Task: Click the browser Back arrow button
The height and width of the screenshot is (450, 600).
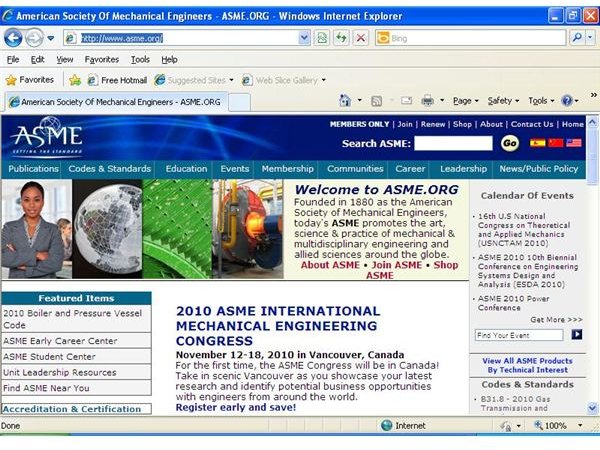Action: click(13, 38)
